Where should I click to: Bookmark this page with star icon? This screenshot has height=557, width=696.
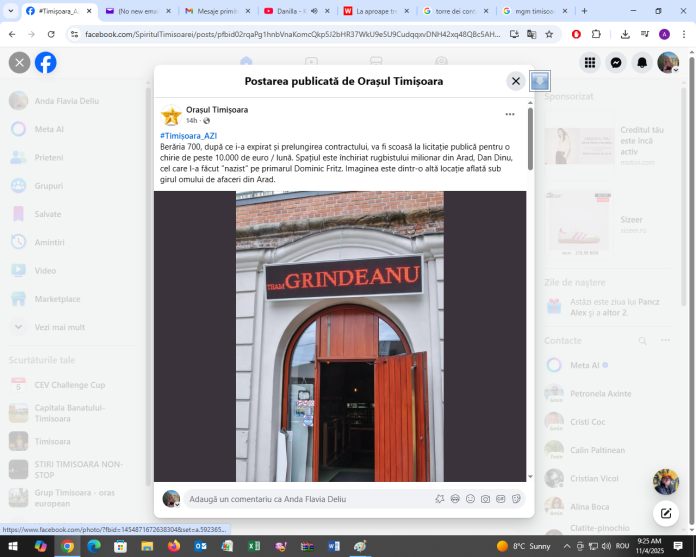[549, 34]
